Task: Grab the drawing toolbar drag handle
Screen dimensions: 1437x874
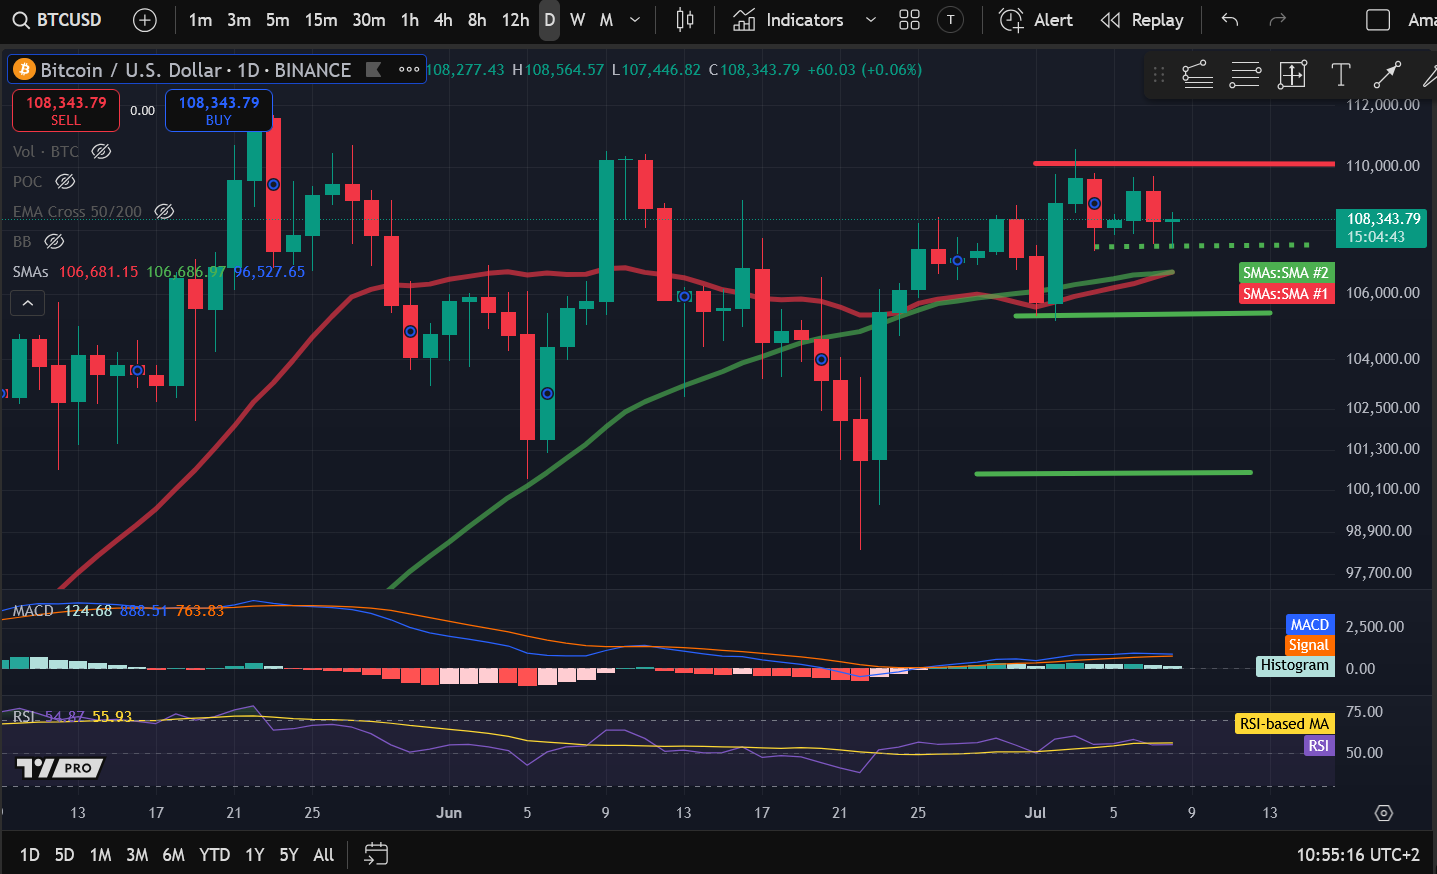Action: (1159, 74)
